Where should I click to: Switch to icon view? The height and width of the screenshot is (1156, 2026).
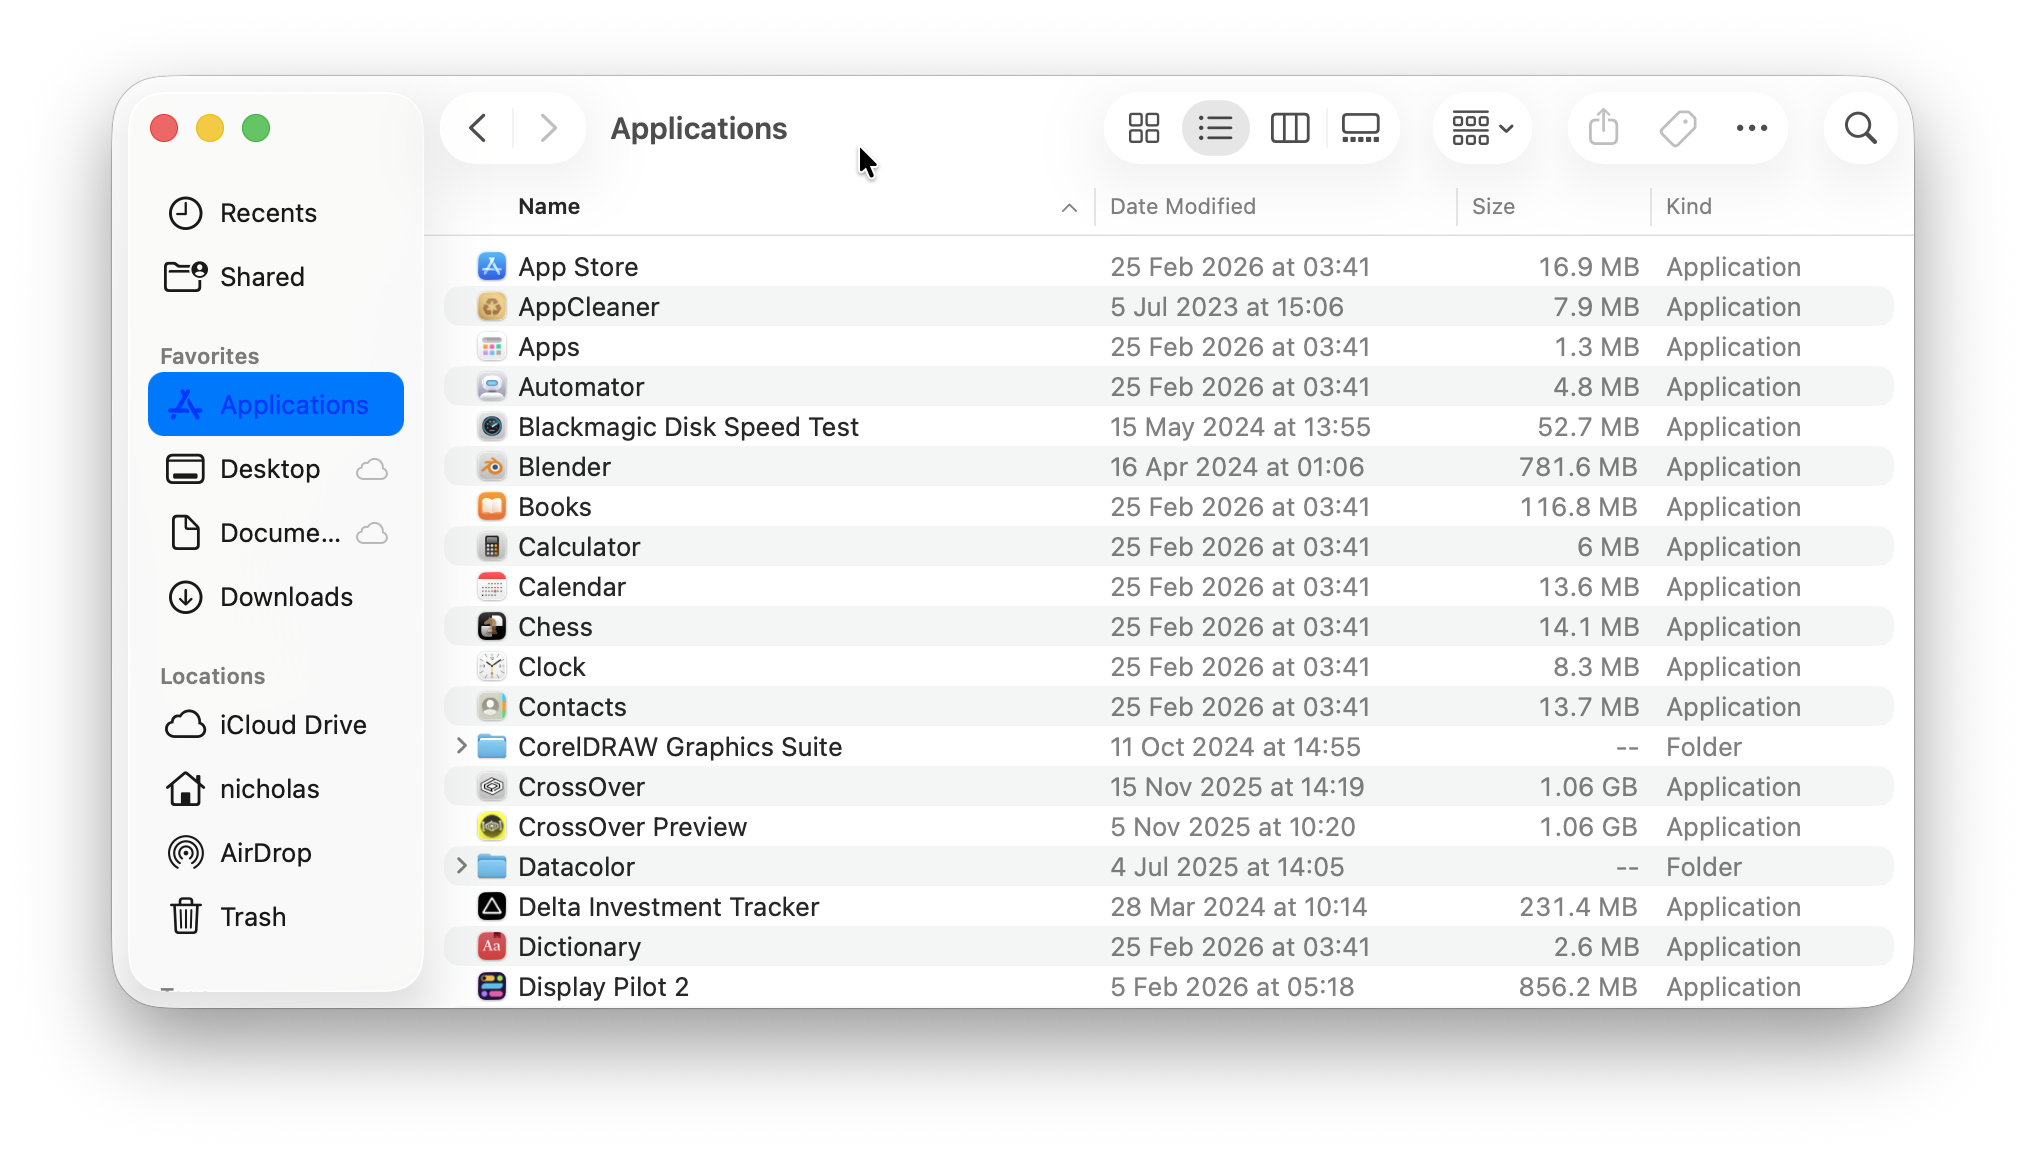[x=1143, y=128]
